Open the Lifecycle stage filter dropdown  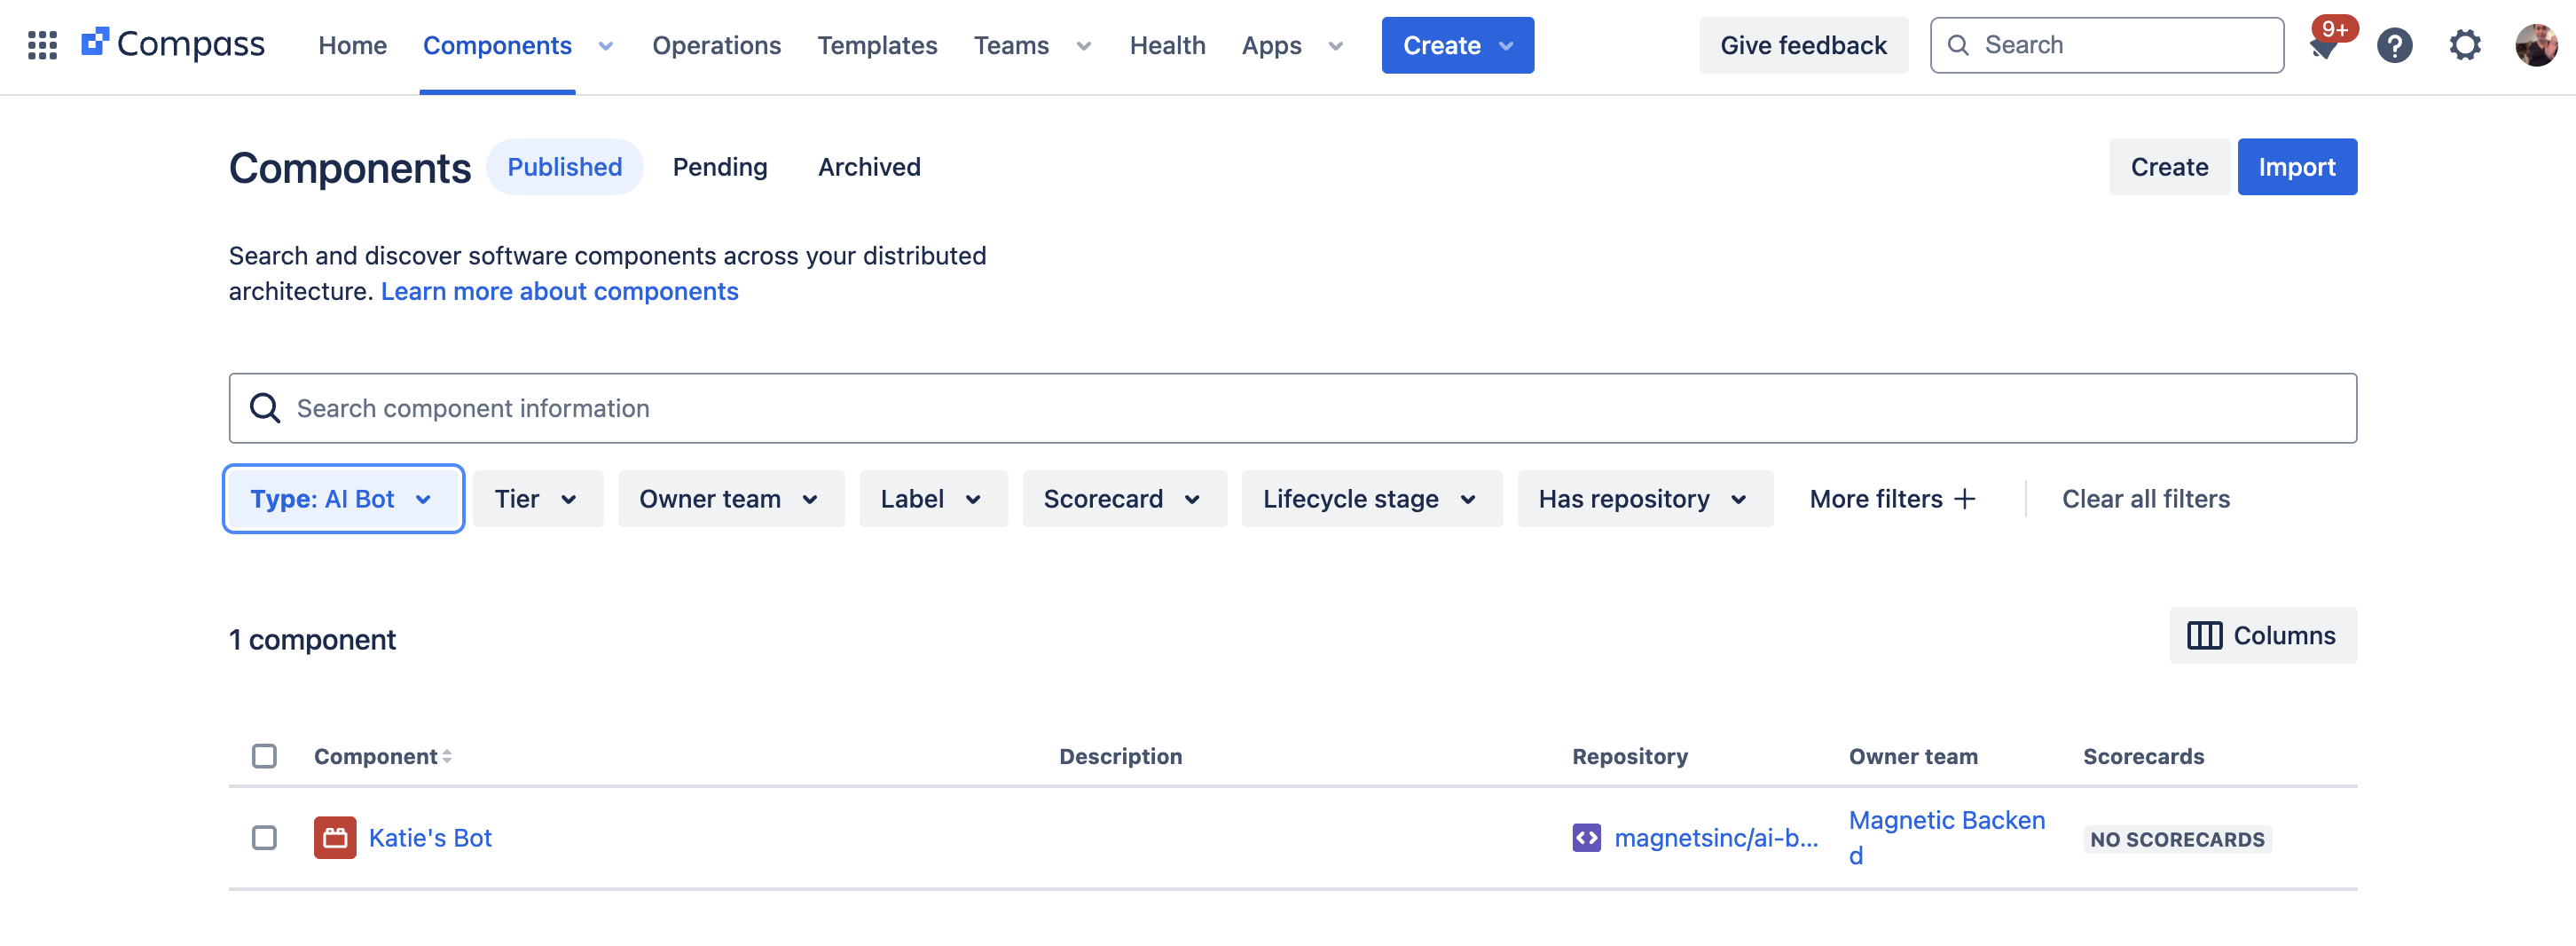click(1371, 498)
